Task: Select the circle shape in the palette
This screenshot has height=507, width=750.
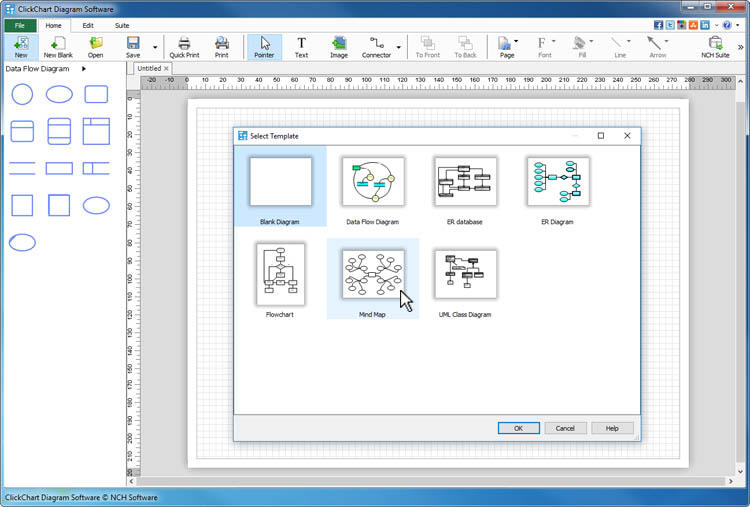Action: coord(22,94)
